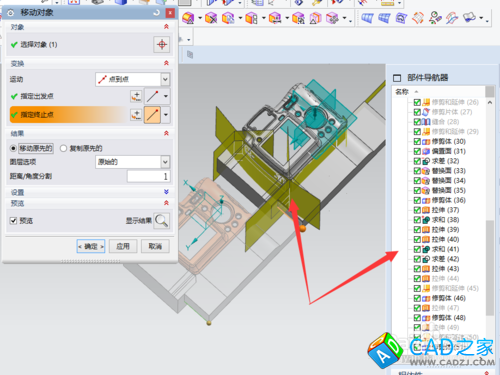This screenshot has width=500, height=375.
Task: Click the select object crosshair icon
Action: (162, 44)
